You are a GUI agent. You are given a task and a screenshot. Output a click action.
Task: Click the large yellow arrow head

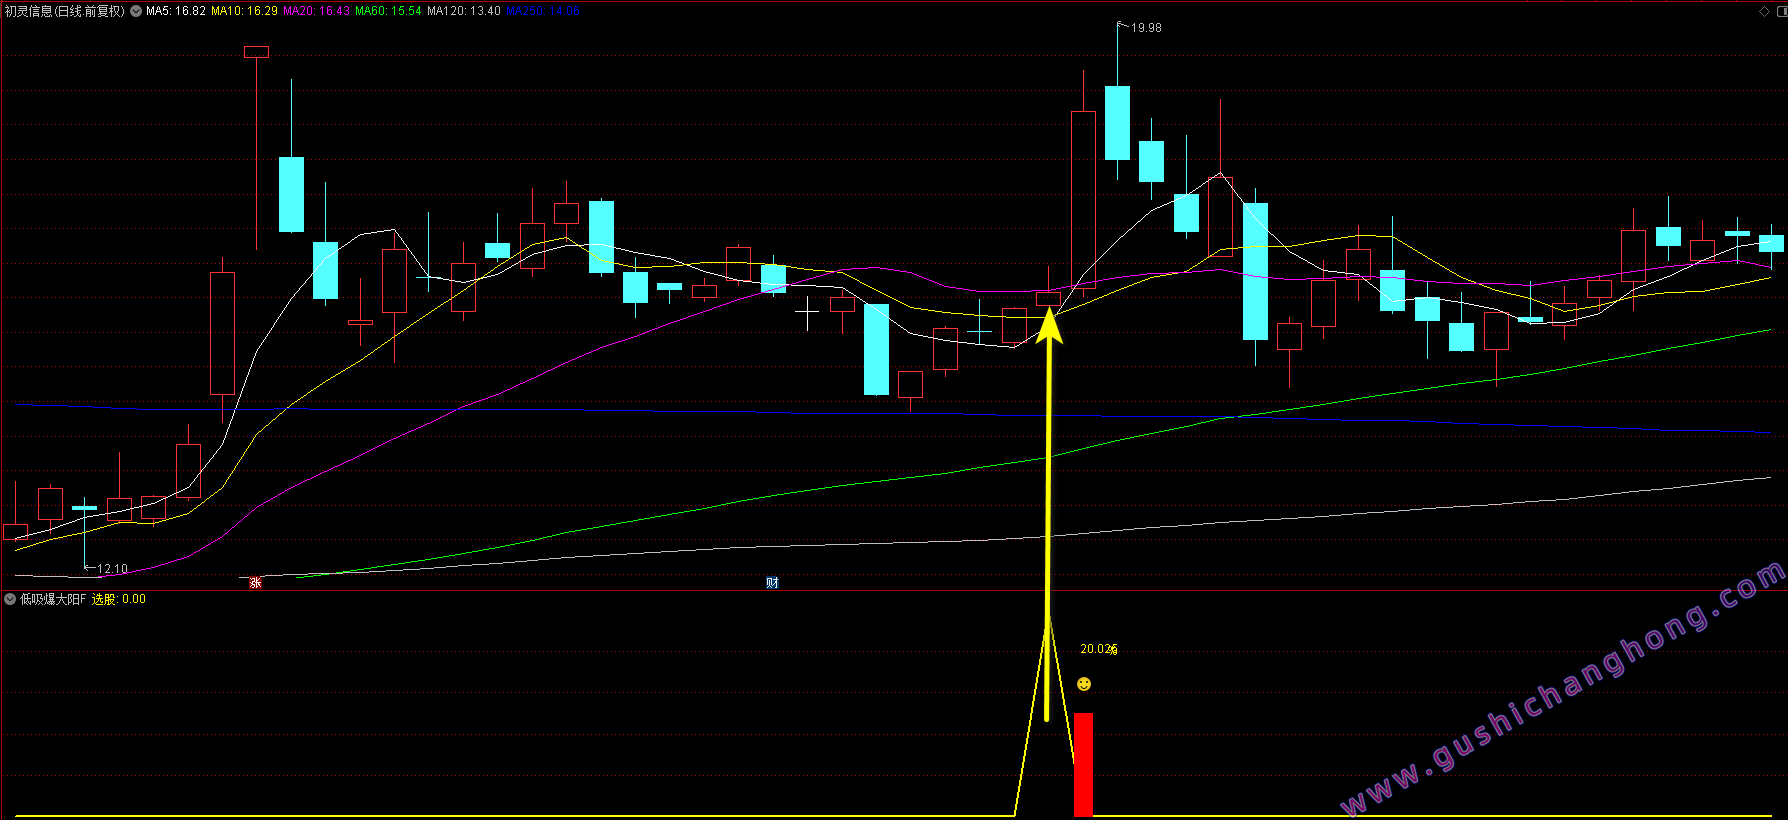1049,327
